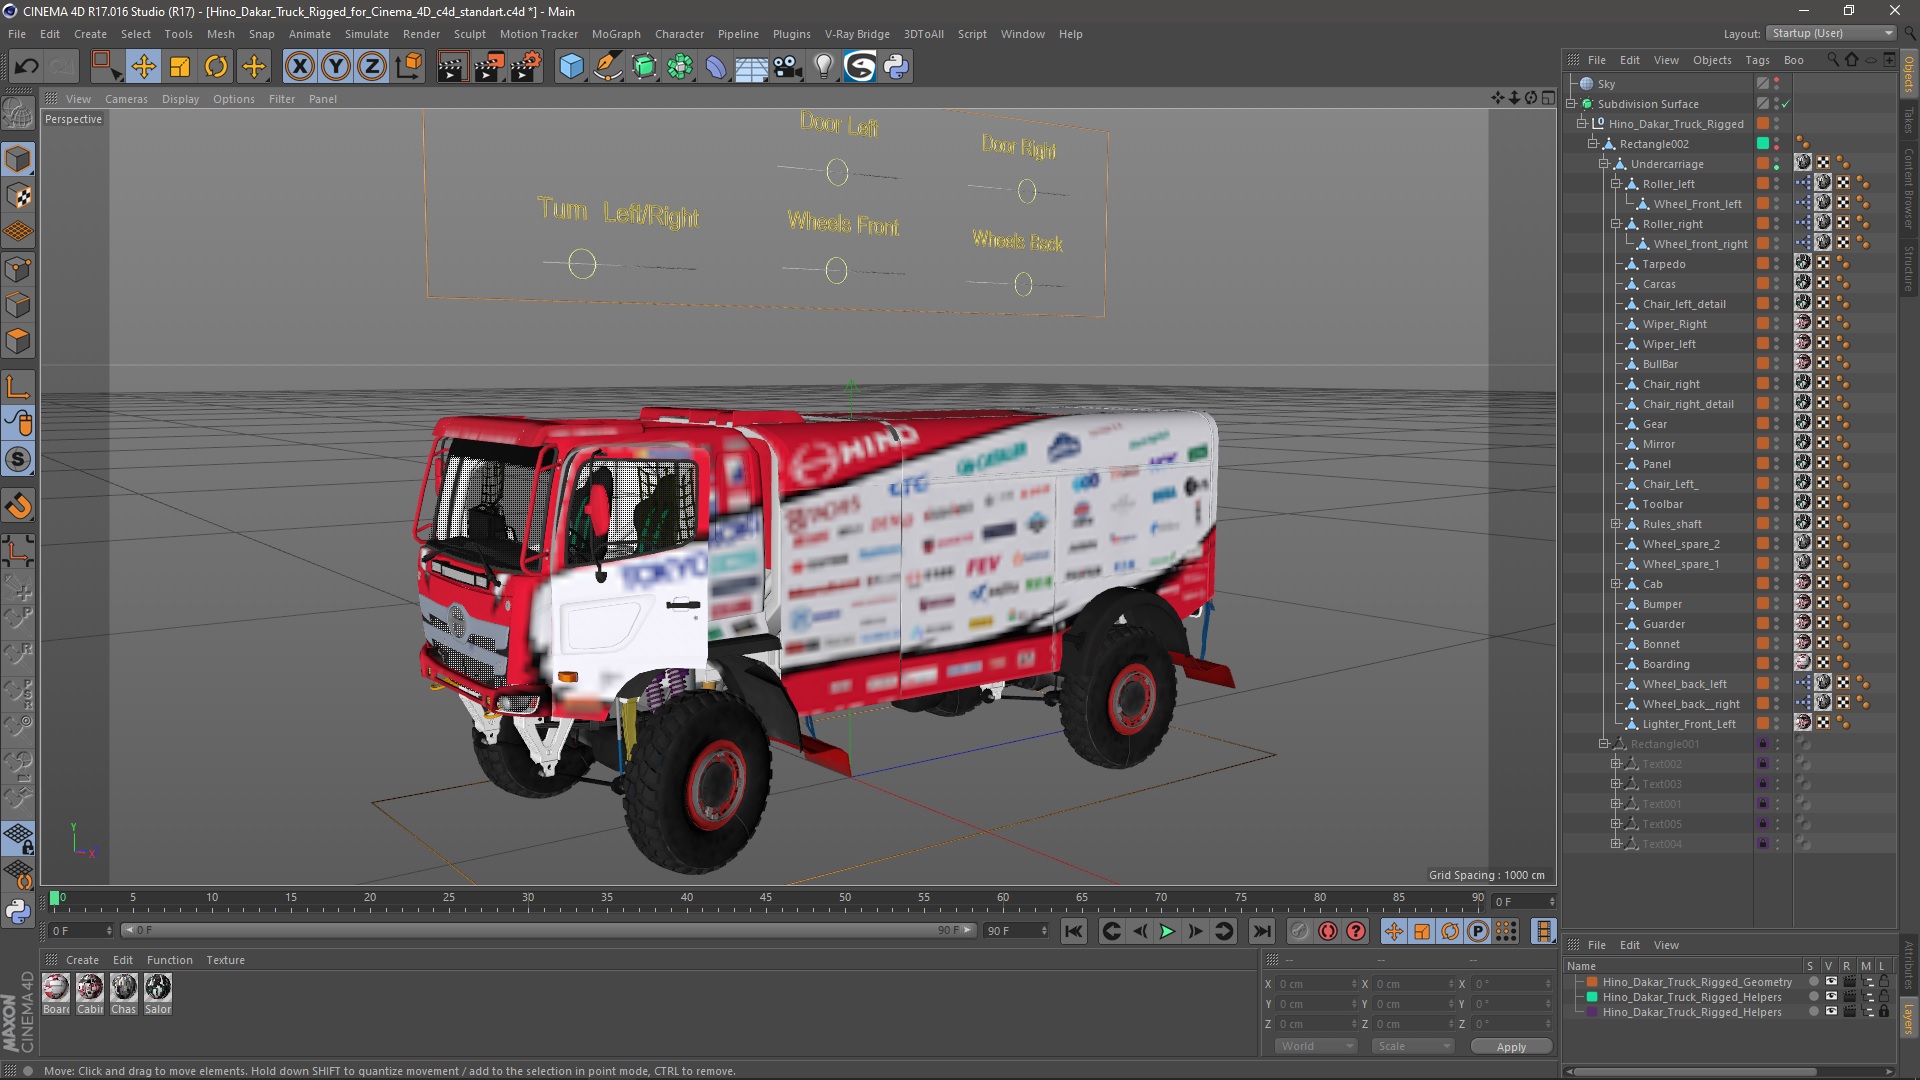Open Edit Render Settings icon
The height and width of the screenshot is (1080, 1920).
526,67
